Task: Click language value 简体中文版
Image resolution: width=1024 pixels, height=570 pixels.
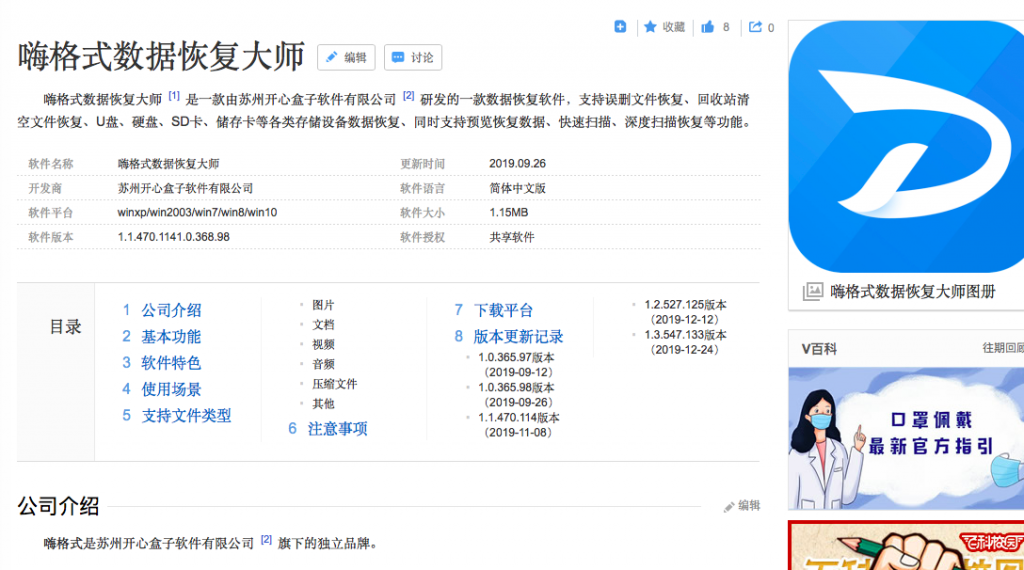Action: coord(517,188)
